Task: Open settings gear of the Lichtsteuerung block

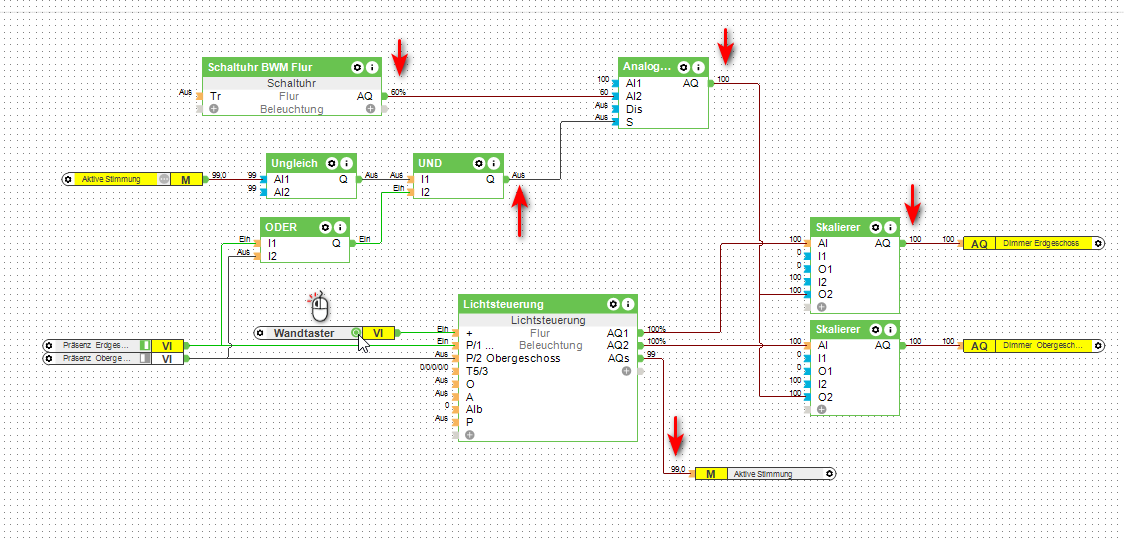Action: coord(613,304)
